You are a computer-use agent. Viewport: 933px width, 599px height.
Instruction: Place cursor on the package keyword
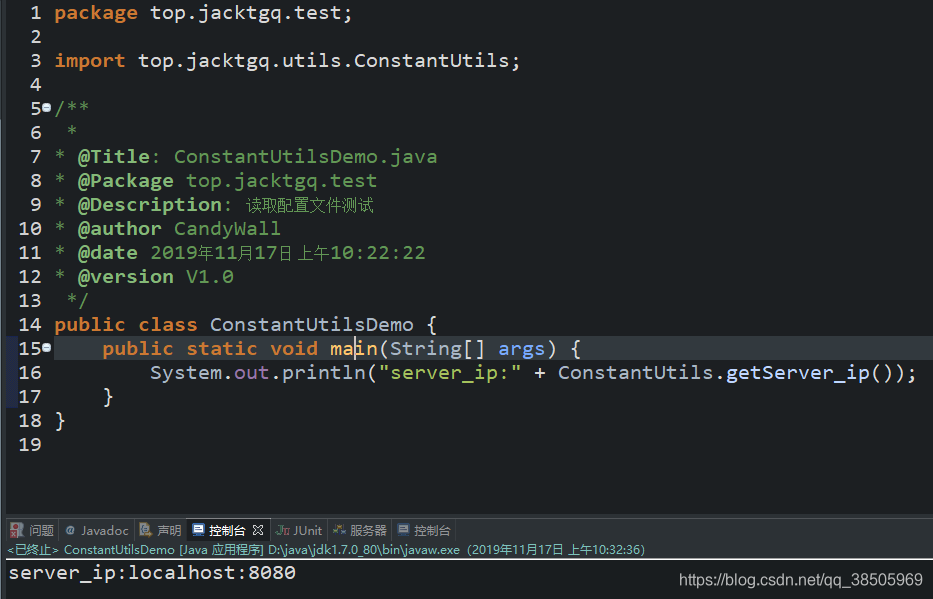pyautogui.click(x=96, y=13)
